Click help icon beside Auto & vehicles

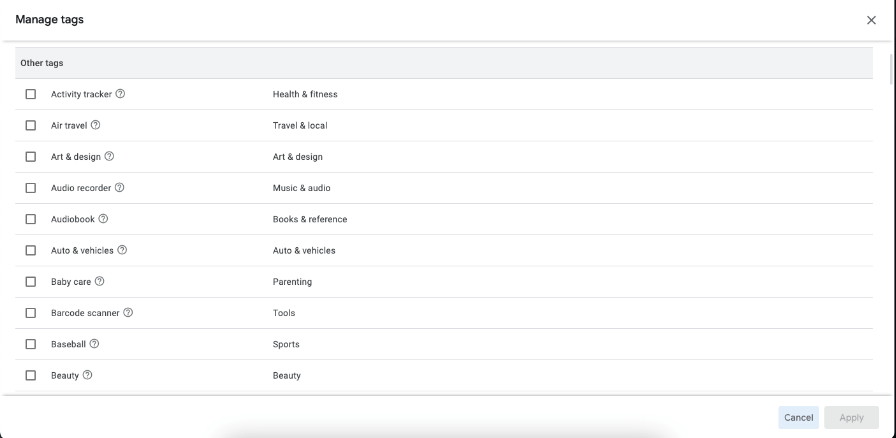click(122, 250)
